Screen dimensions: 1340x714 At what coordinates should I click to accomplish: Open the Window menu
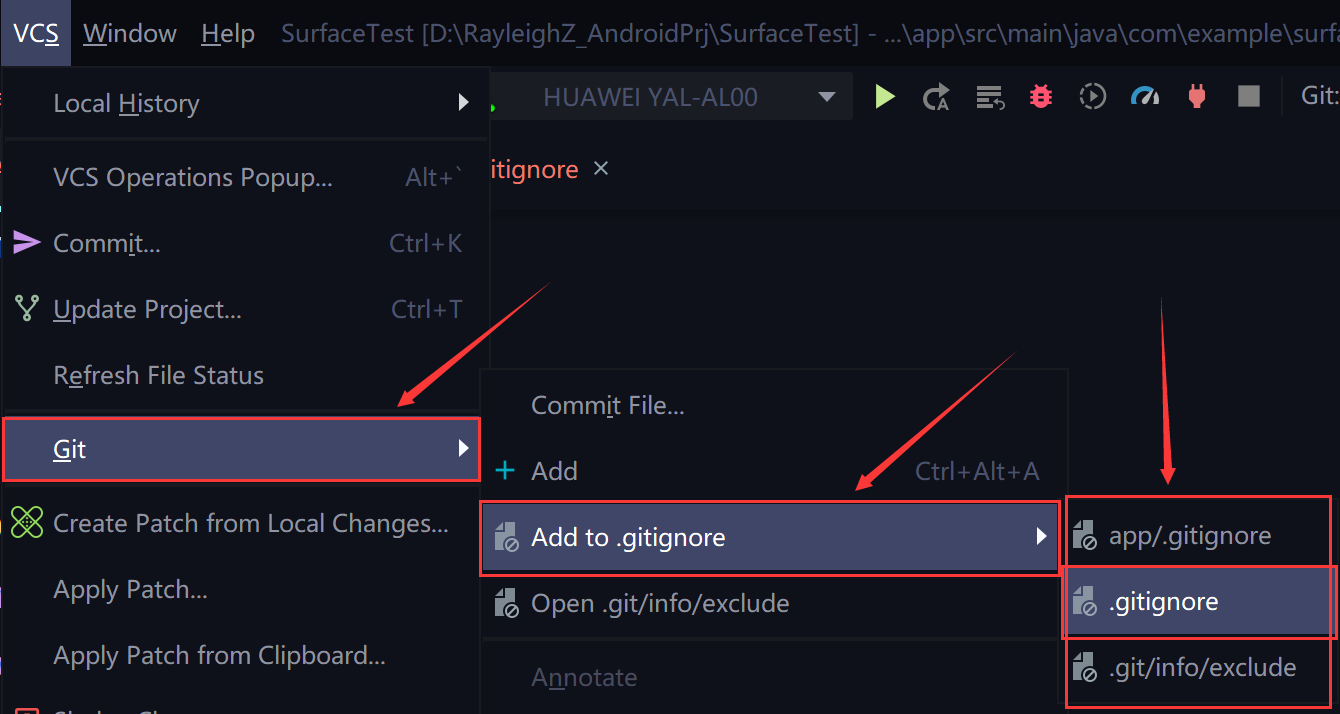point(130,33)
